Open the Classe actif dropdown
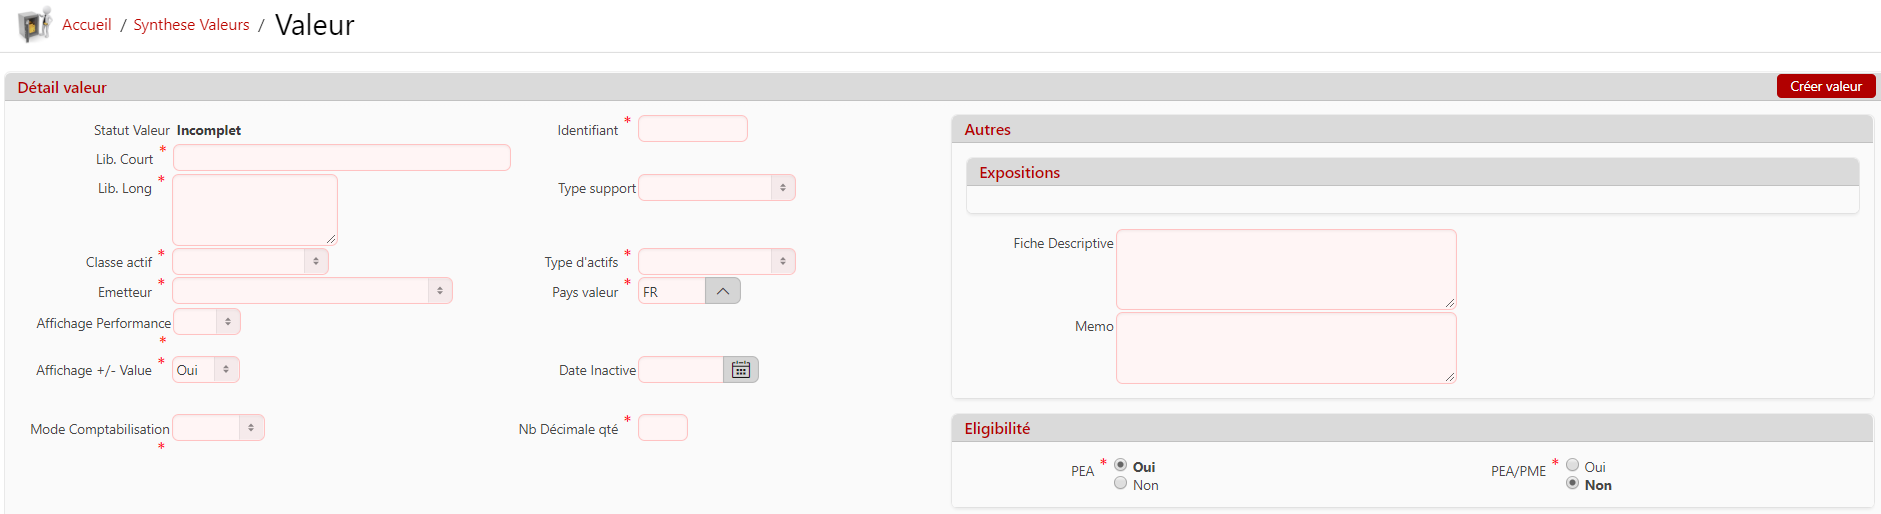 250,262
